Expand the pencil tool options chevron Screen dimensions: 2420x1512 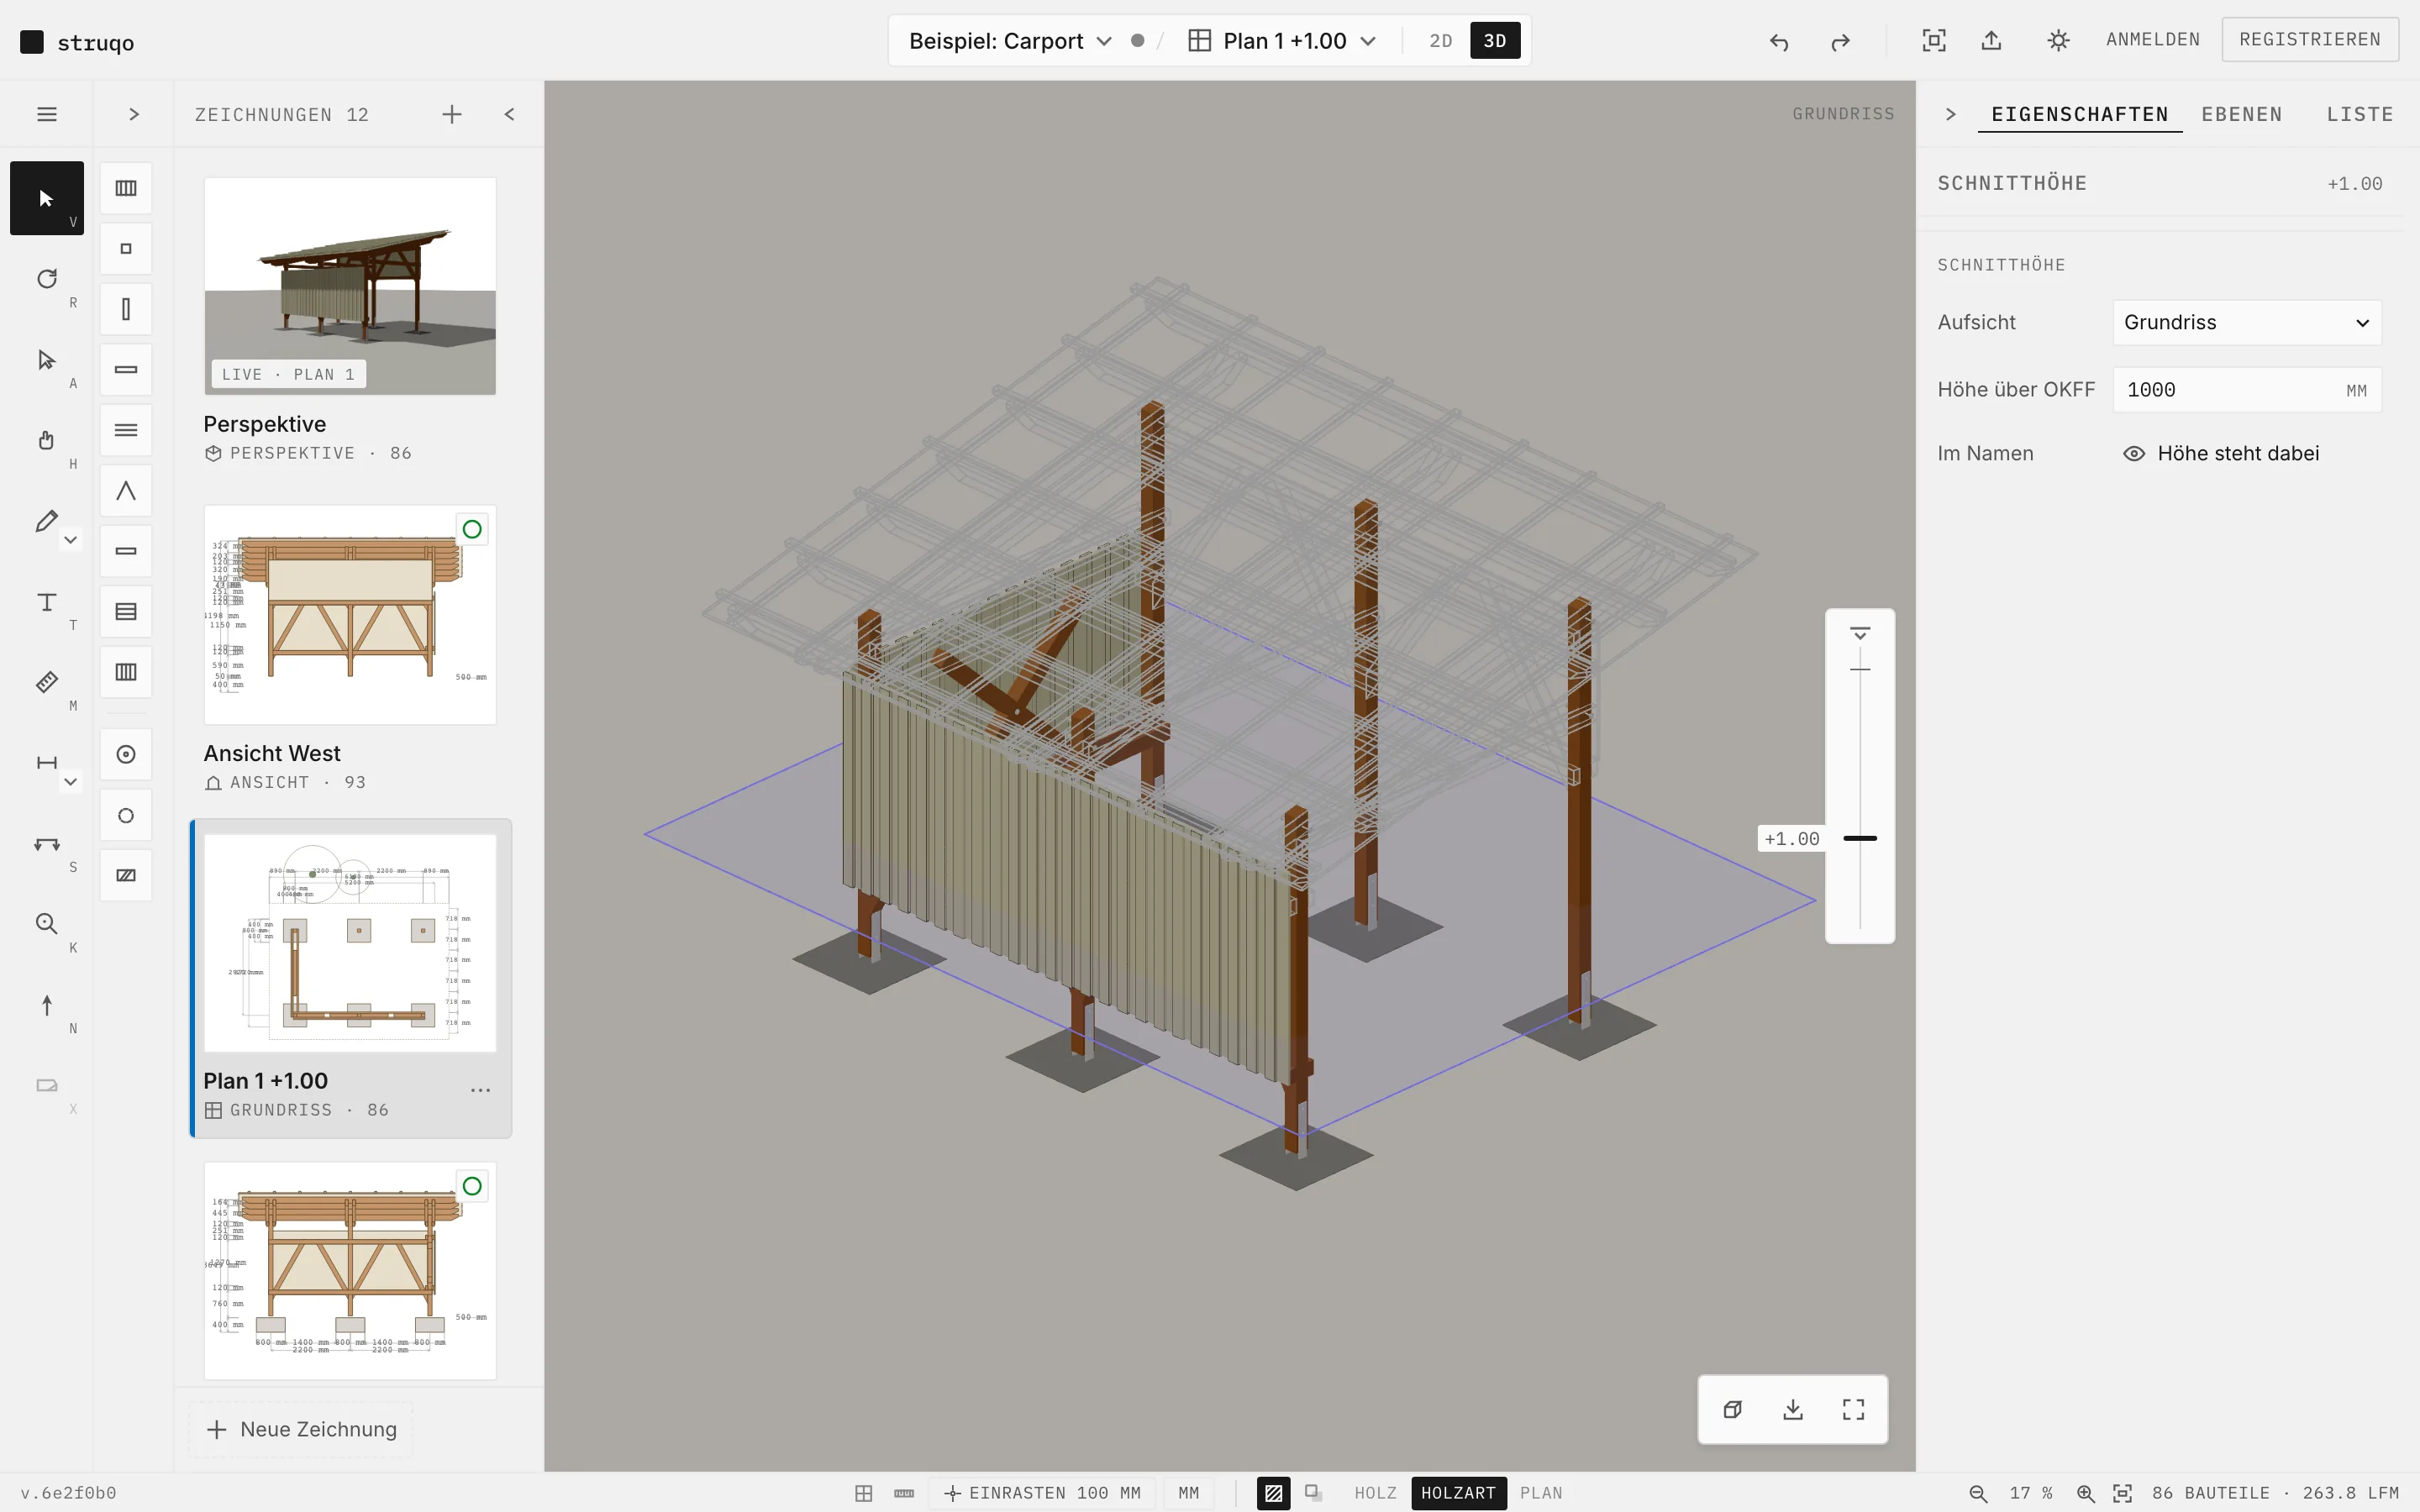(70, 540)
